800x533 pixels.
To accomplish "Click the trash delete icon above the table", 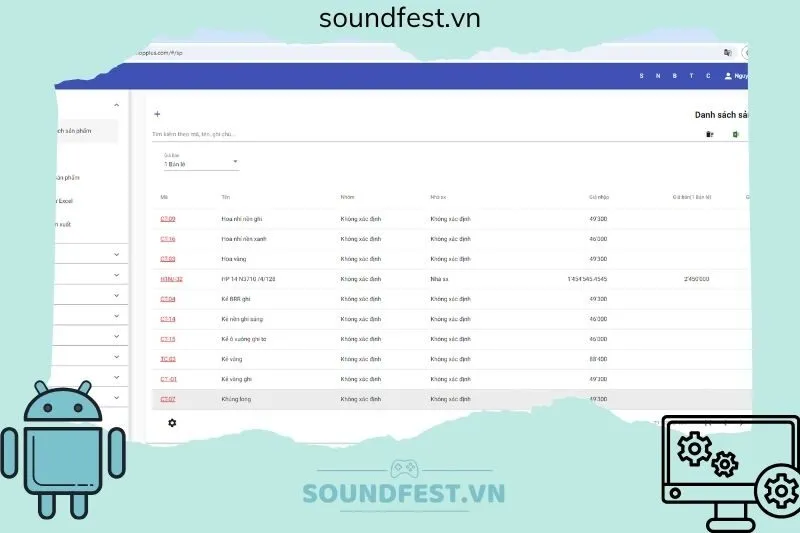I will [x=710, y=134].
